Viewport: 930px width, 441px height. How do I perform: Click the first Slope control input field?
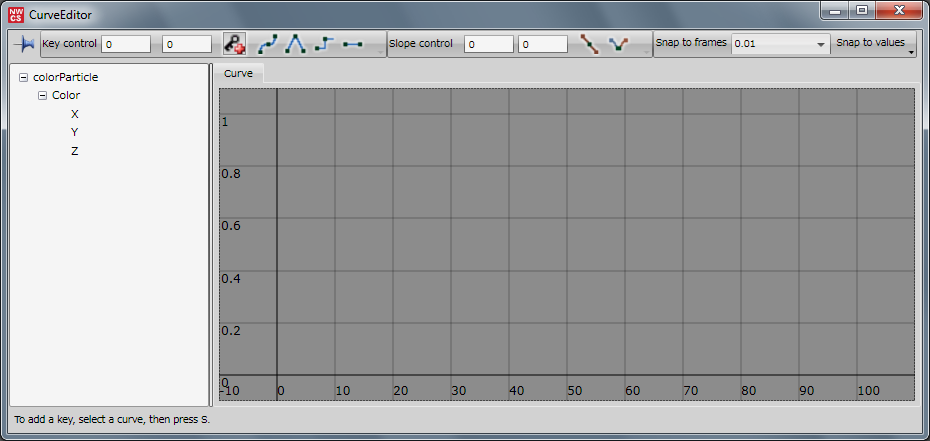(489, 45)
